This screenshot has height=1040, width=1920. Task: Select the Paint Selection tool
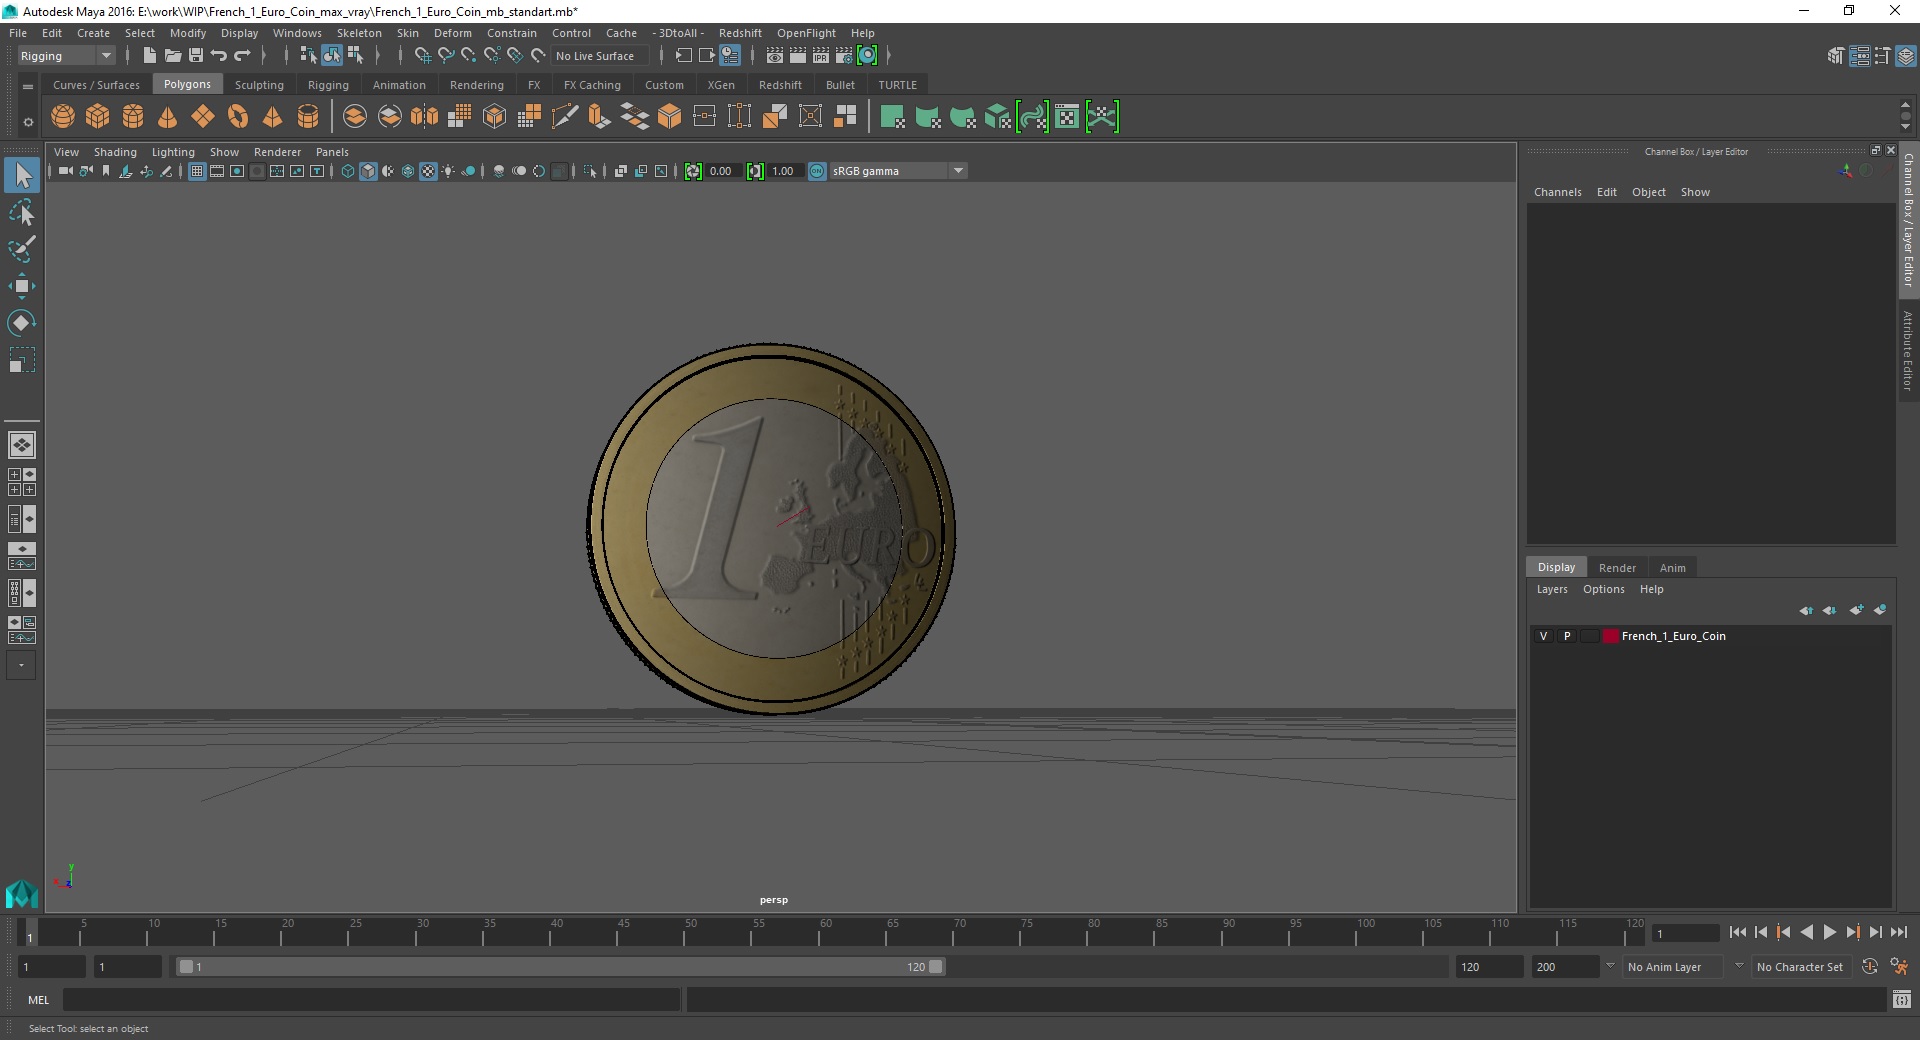(x=22, y=249)
